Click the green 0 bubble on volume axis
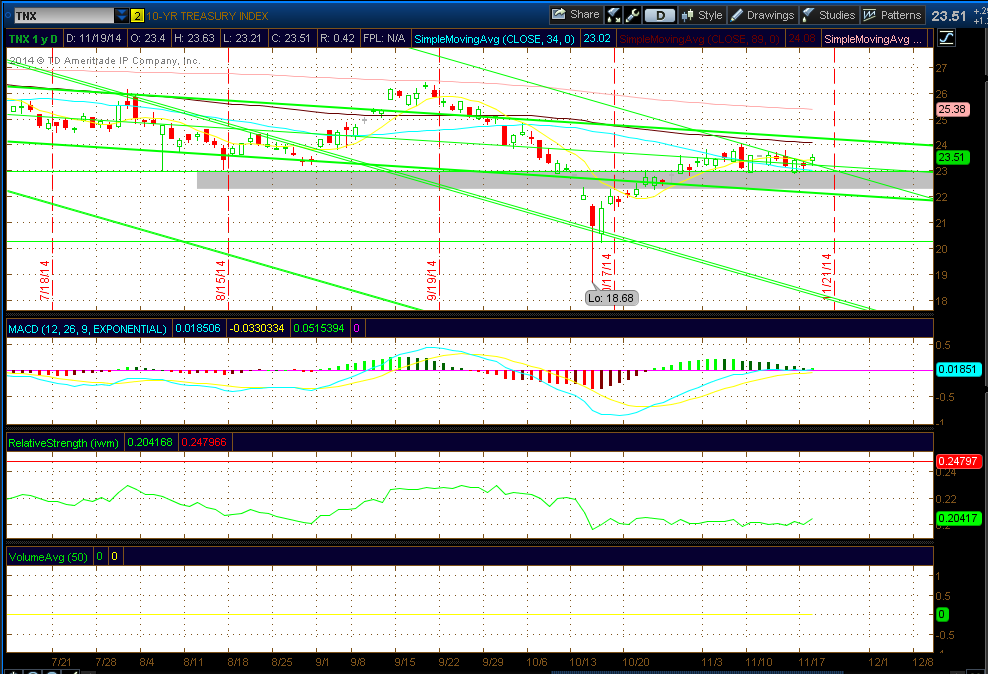This screenshot has width=988, height=674. click(942, 614)
